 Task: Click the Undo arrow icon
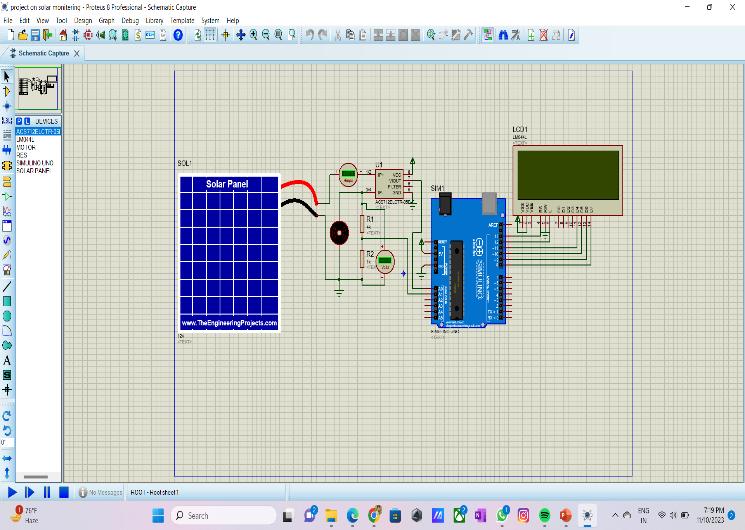[309, 35]
